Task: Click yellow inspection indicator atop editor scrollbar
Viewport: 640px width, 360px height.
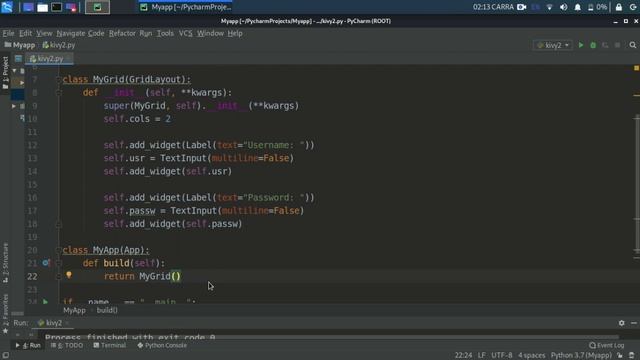Action: (x=636, y=68)
